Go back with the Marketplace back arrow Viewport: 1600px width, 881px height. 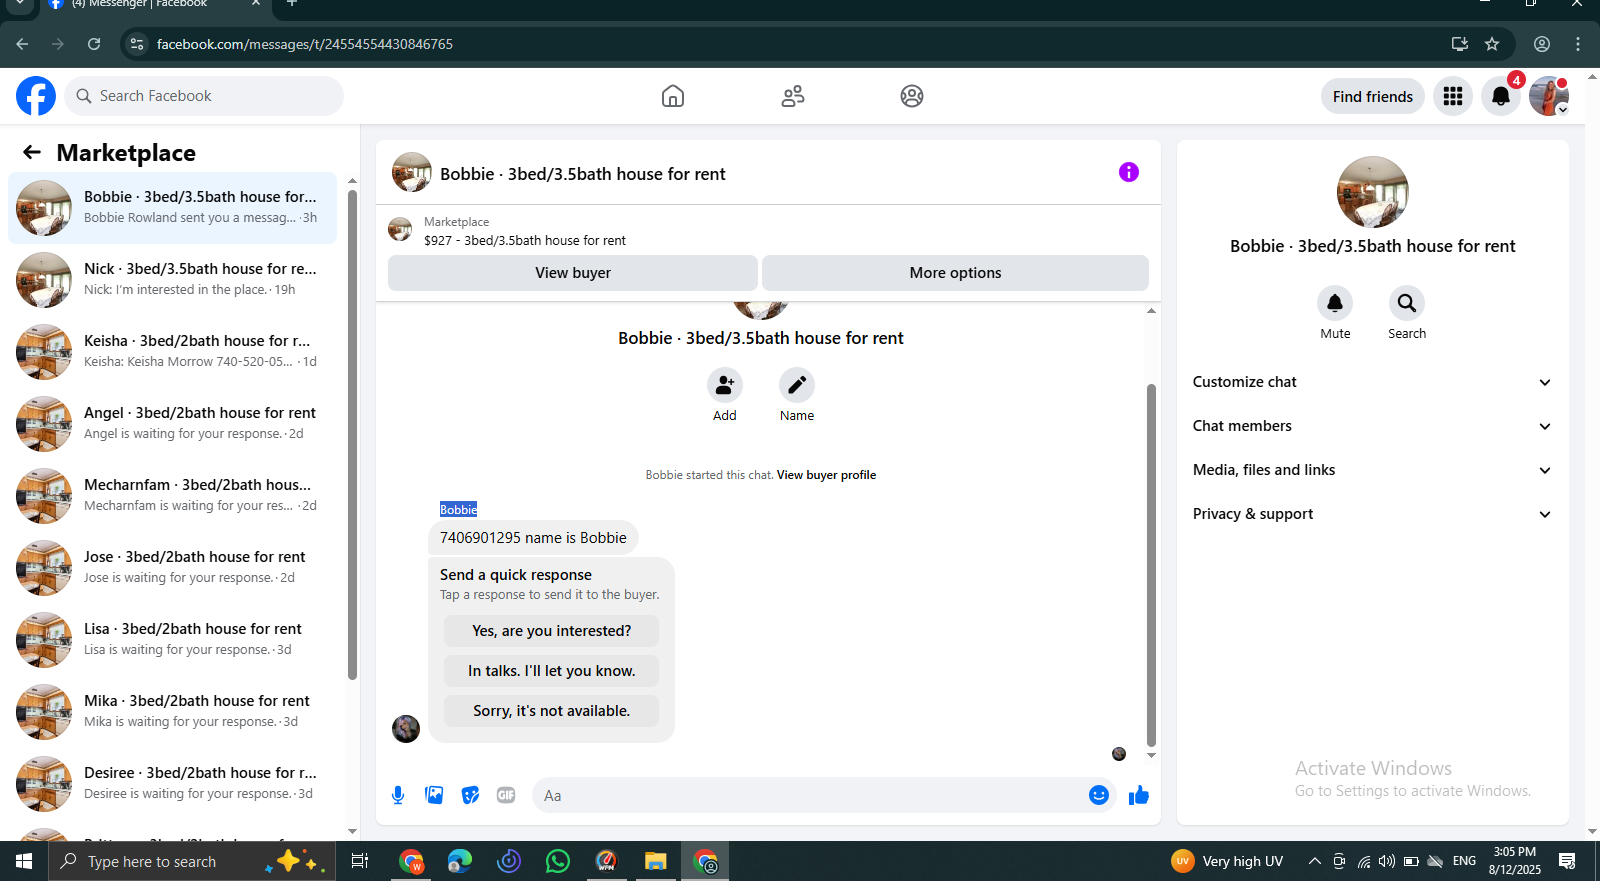[x=32, y=152]
